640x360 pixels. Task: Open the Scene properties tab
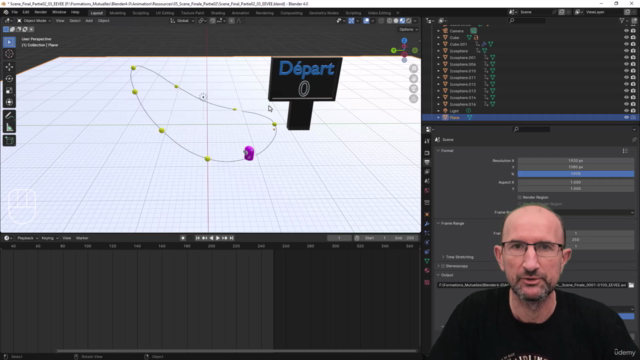coord(427,181)
